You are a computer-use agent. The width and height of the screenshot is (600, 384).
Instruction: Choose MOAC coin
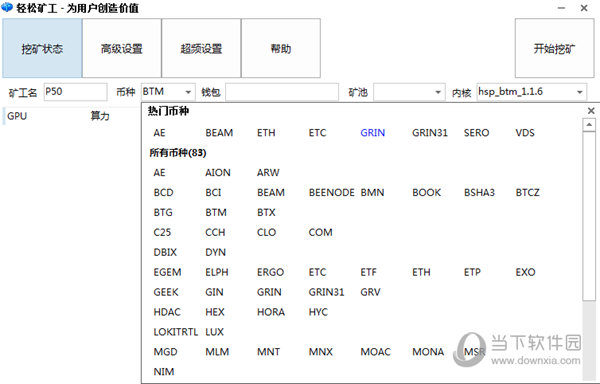click(x=376, y=351)
